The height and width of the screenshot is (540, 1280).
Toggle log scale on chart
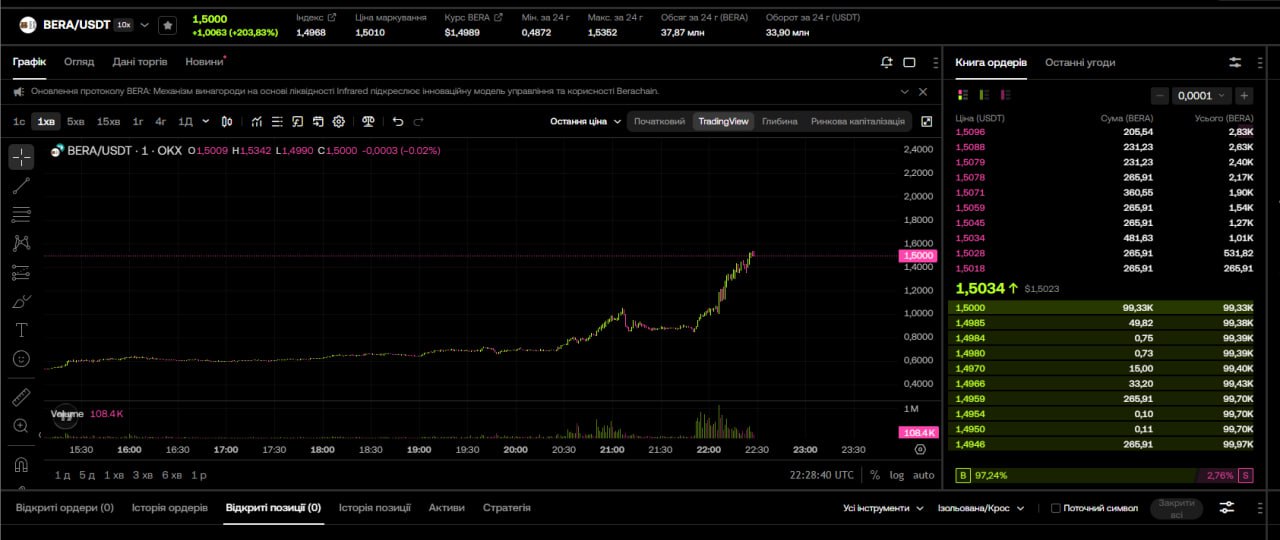pos(896,475)
